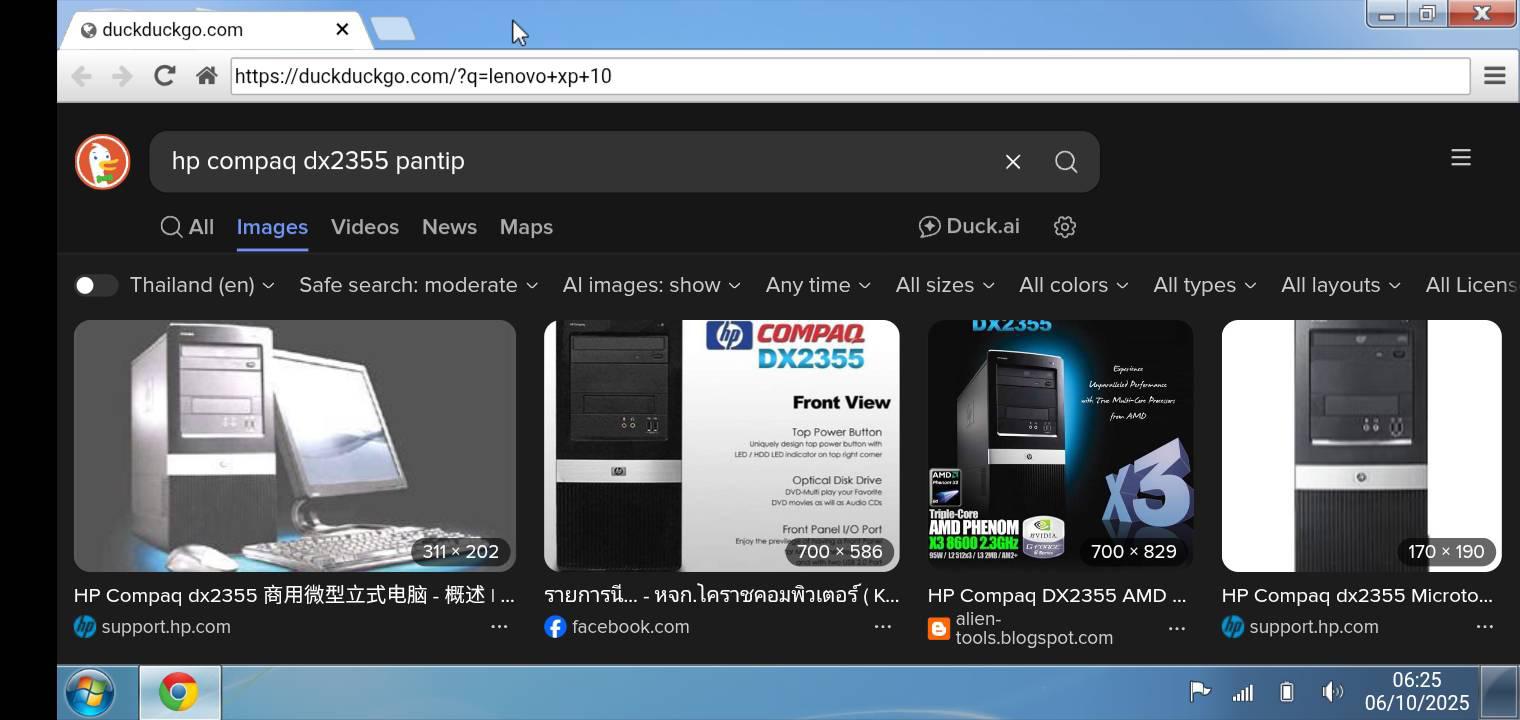Open the รายการนี้ facebook result title link
Viewport: 1520px width, 720px height.
click(x=722, y=596)
